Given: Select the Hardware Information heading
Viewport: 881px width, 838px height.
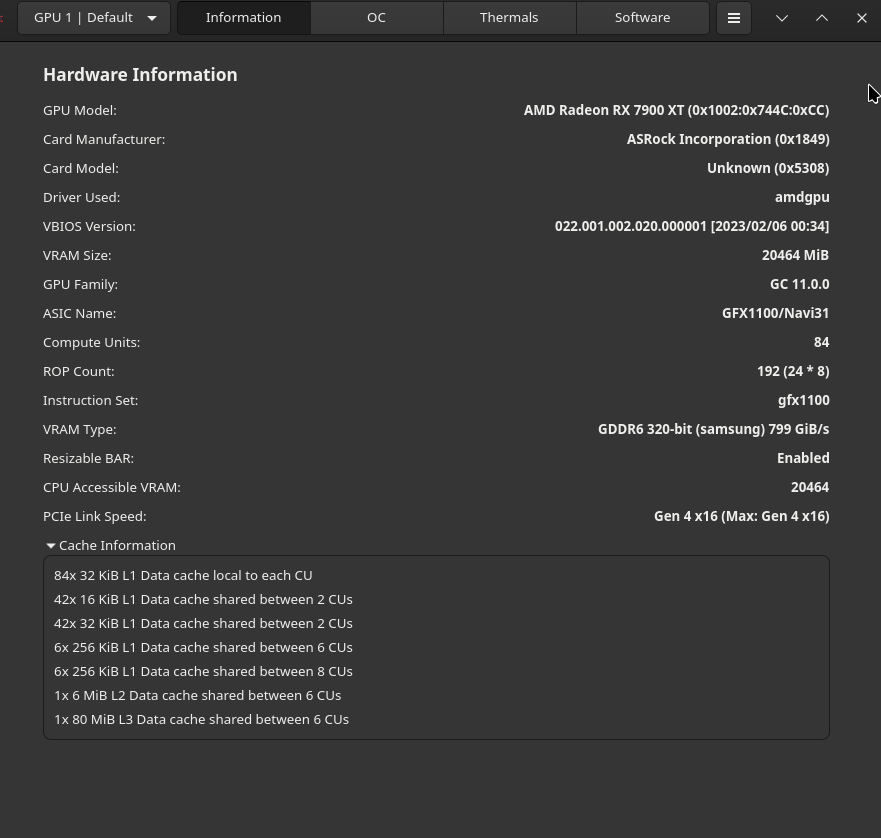Looking at the screenshot, I should (x=140, y=75).
